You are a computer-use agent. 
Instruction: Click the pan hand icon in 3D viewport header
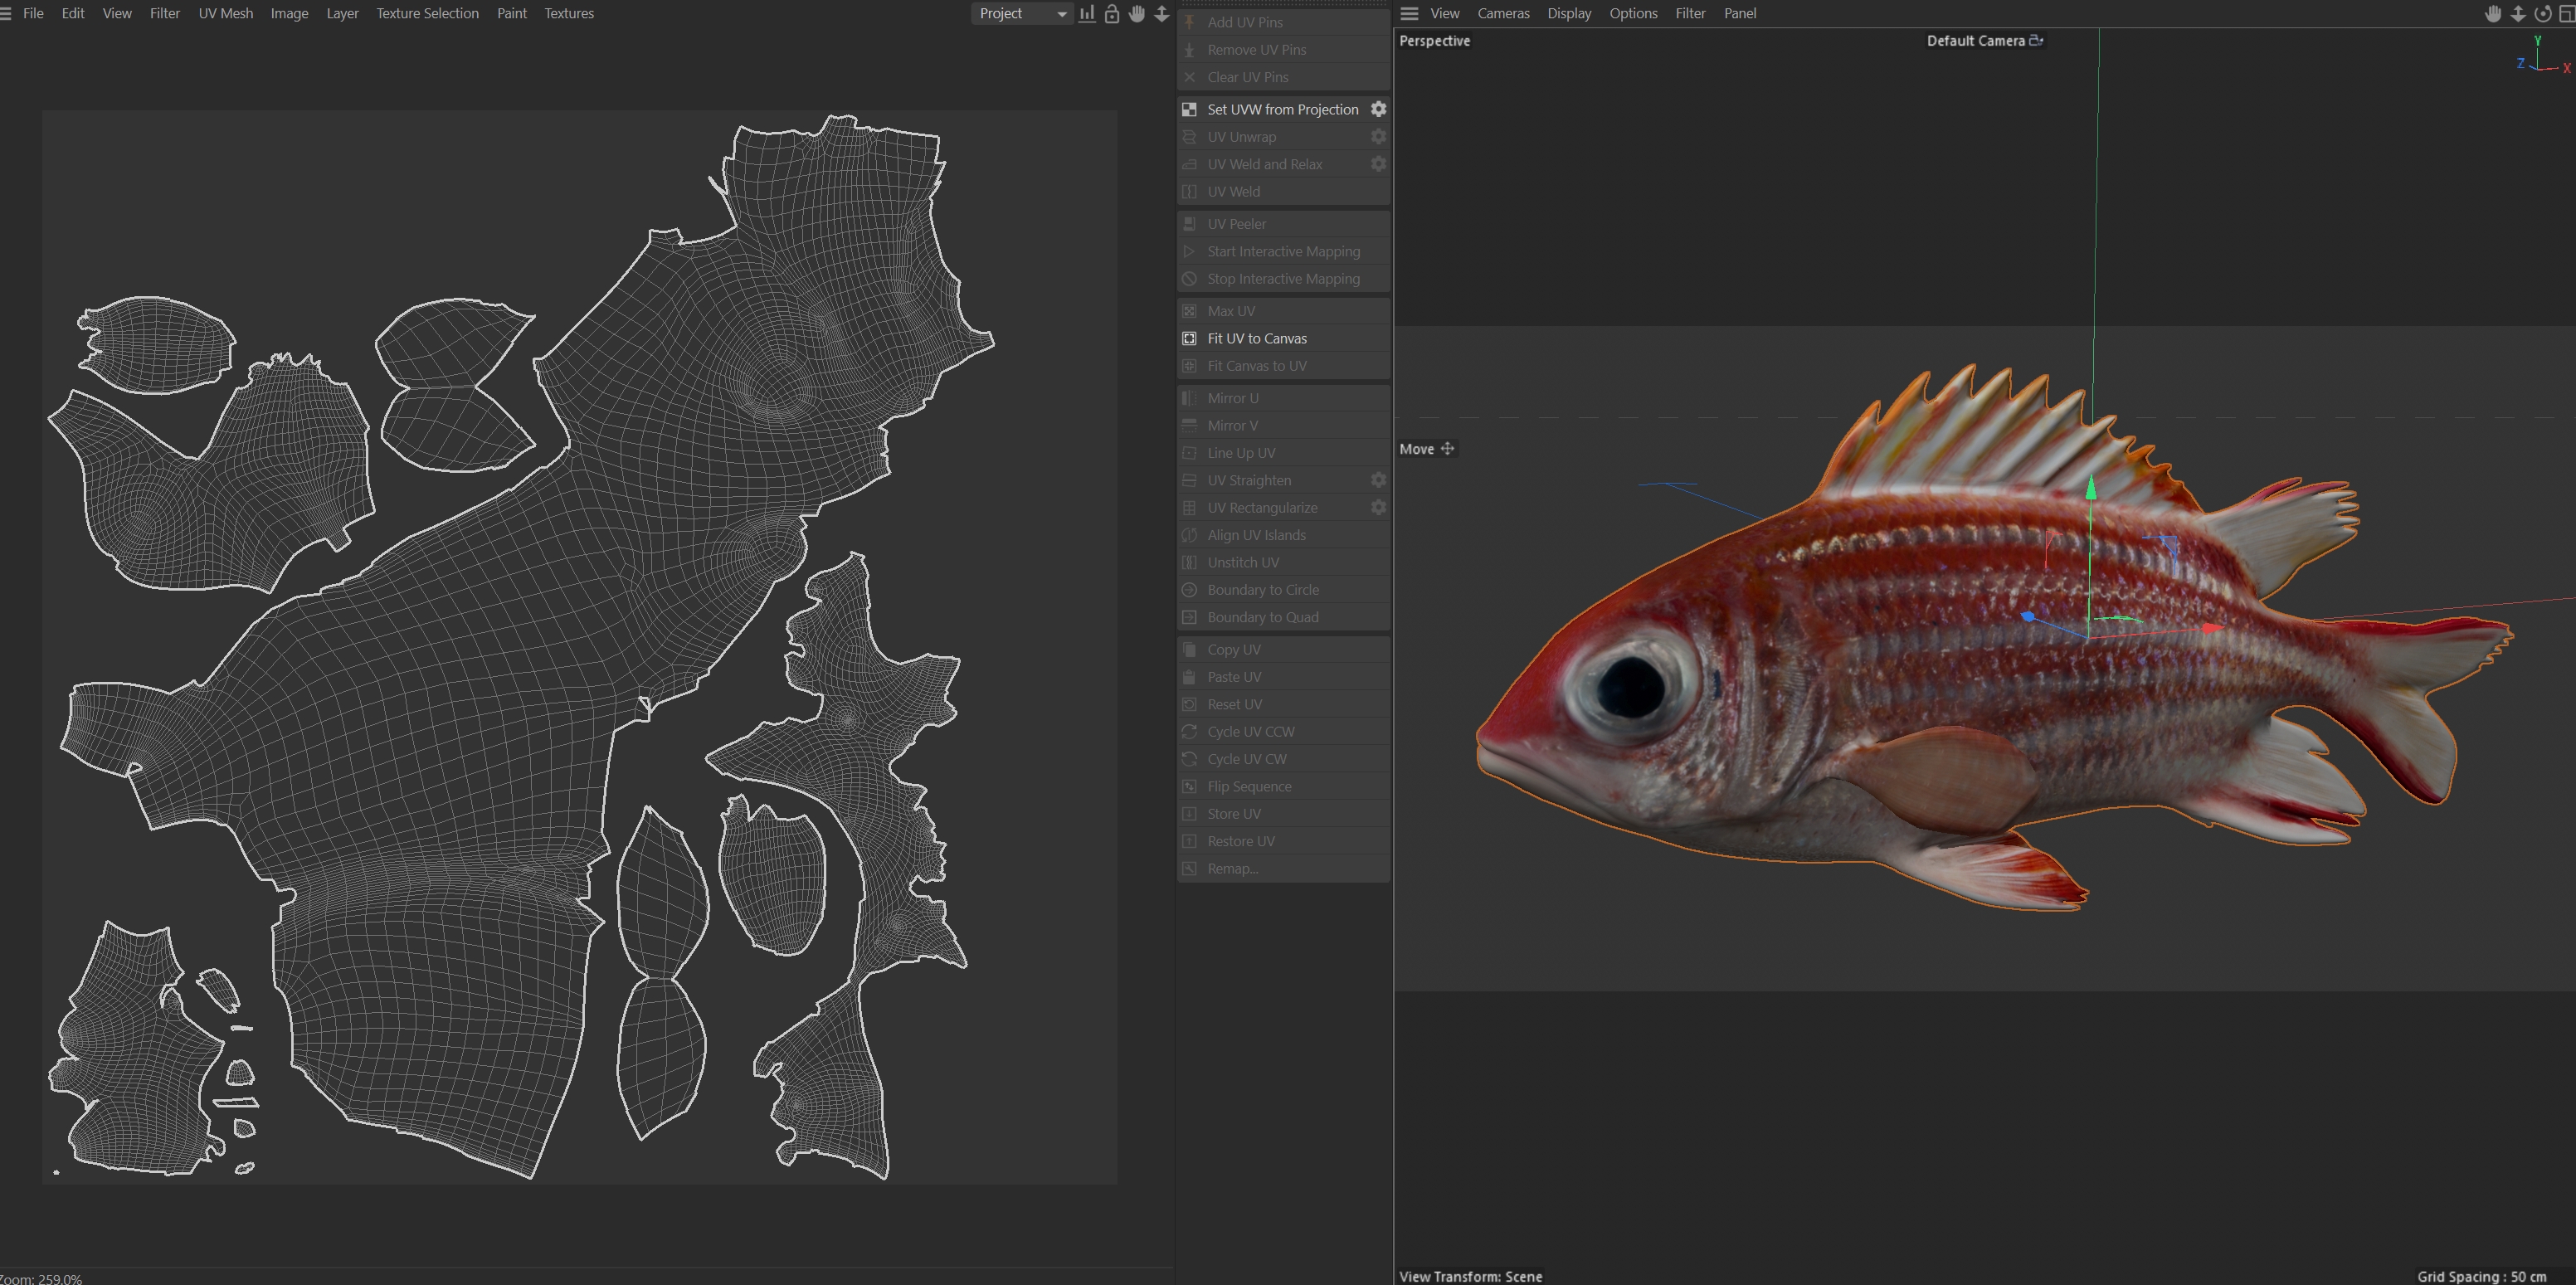2493,14
